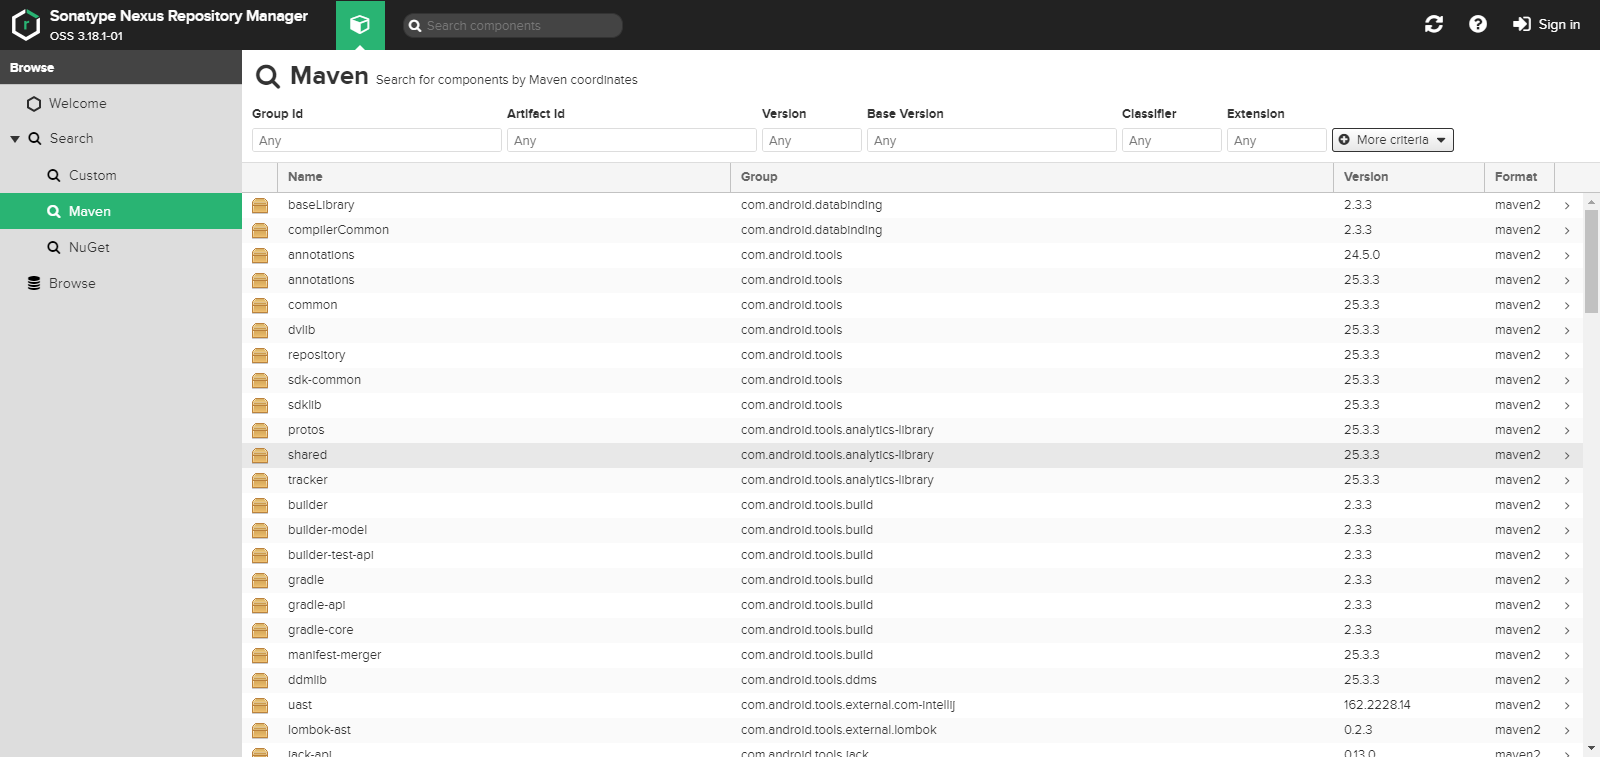Expand the compilerCommon row chevron

pyautogui.click(x=1567, y=230)
